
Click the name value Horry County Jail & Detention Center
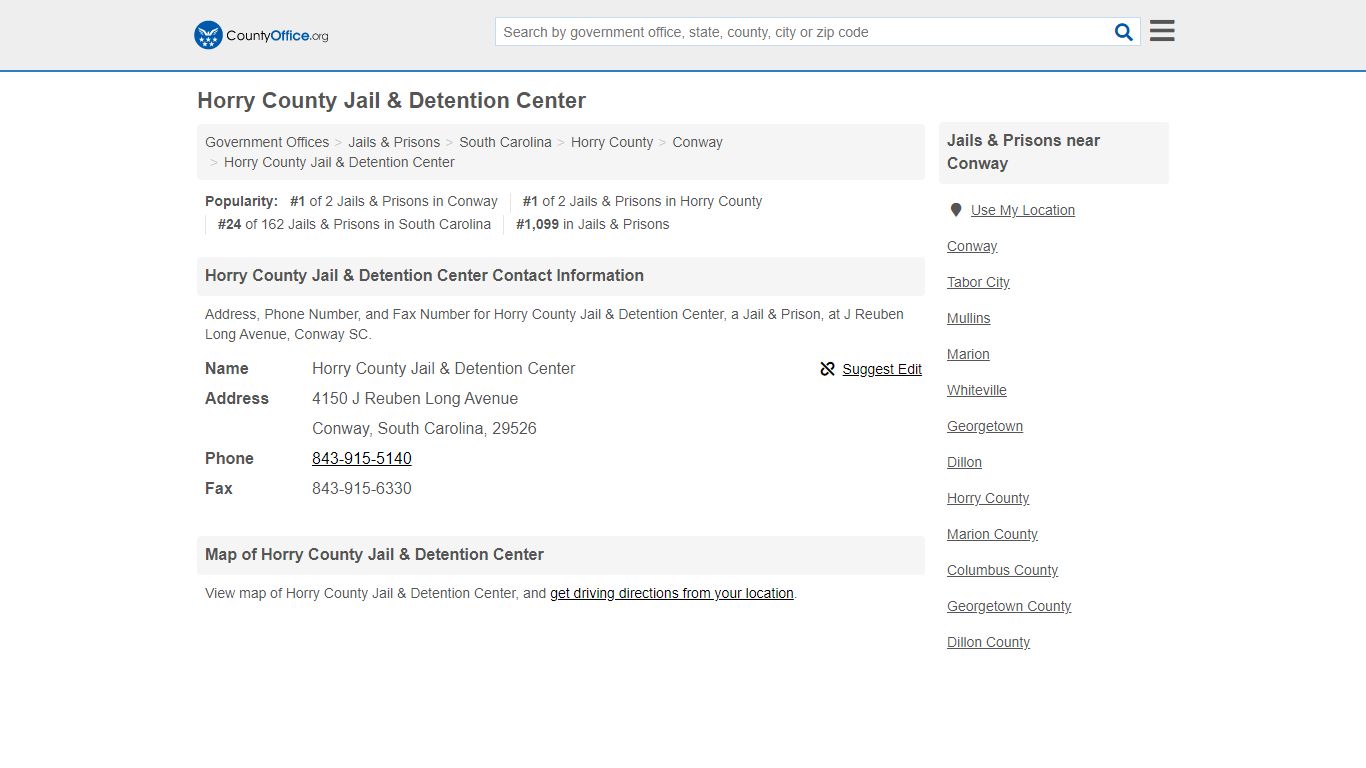pyautogui.click(x=443, y=368)
